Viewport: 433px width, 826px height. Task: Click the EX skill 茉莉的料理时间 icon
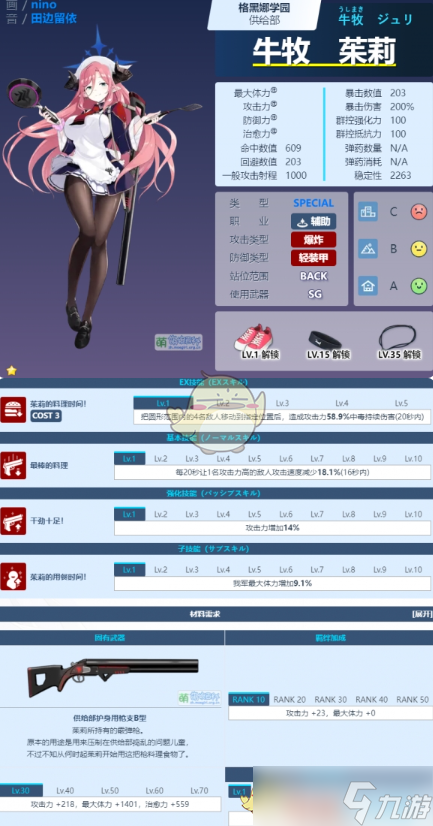(x=13, y=409)
